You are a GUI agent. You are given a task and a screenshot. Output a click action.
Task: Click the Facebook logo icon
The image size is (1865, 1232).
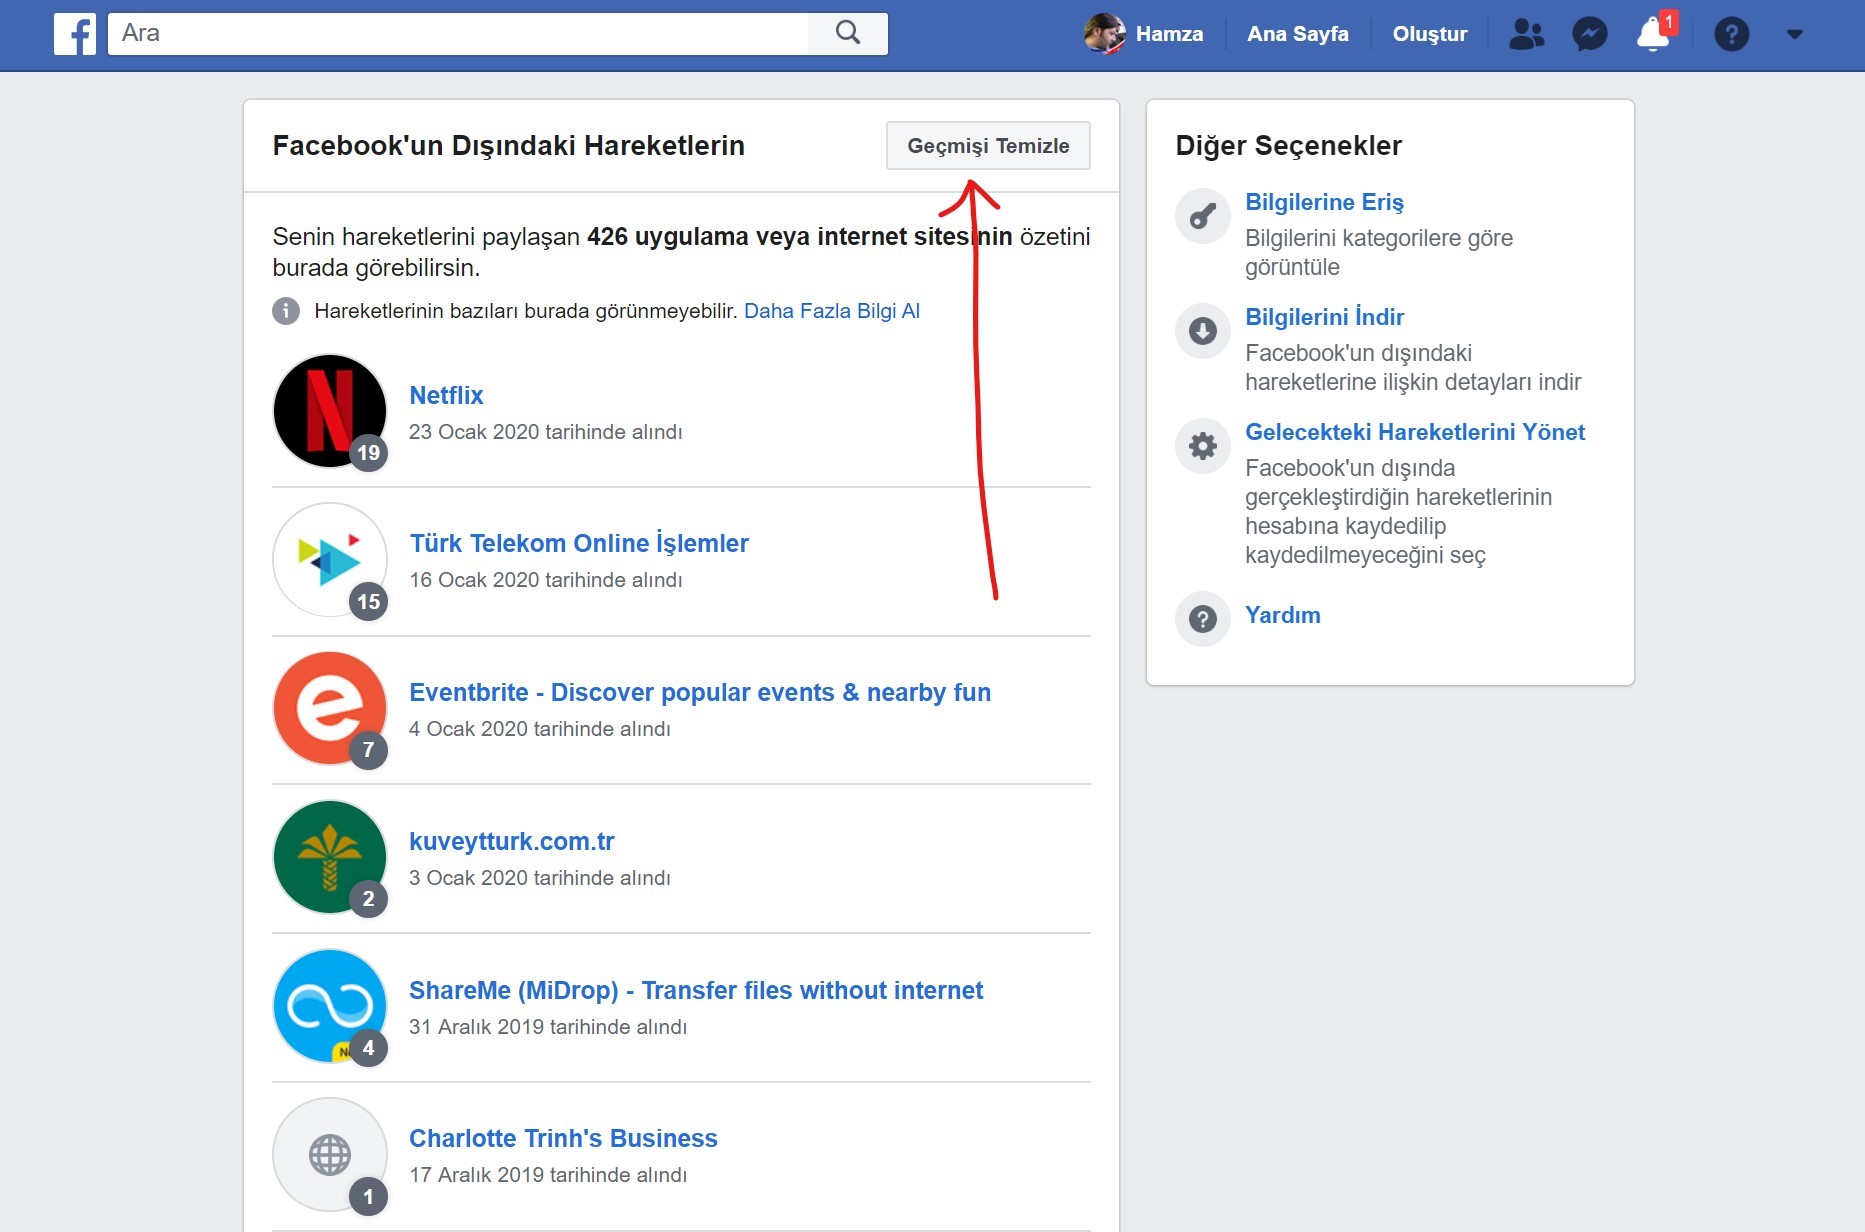point(75,34)
